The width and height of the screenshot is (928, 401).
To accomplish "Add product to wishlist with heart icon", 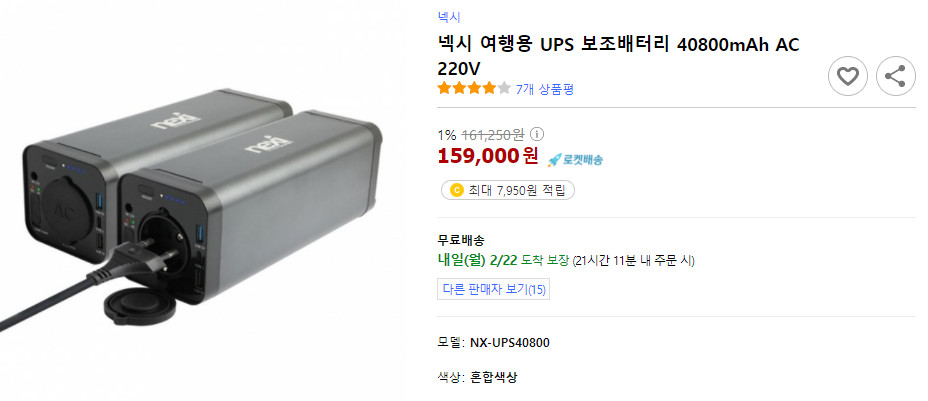I will pos(848,76).
